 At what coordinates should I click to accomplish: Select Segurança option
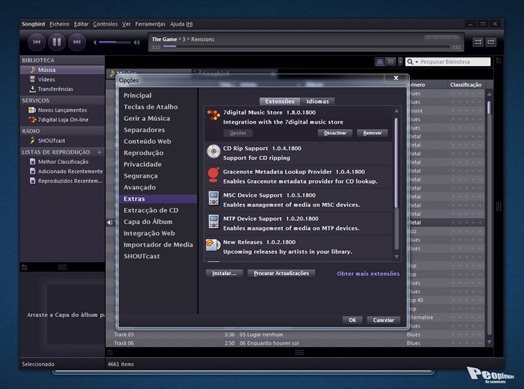click(x=140, y=176)
